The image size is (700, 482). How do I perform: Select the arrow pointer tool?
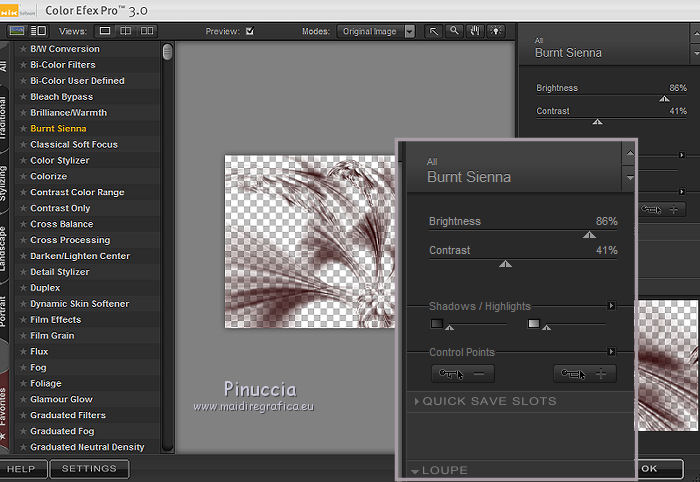tap(434, 31)
